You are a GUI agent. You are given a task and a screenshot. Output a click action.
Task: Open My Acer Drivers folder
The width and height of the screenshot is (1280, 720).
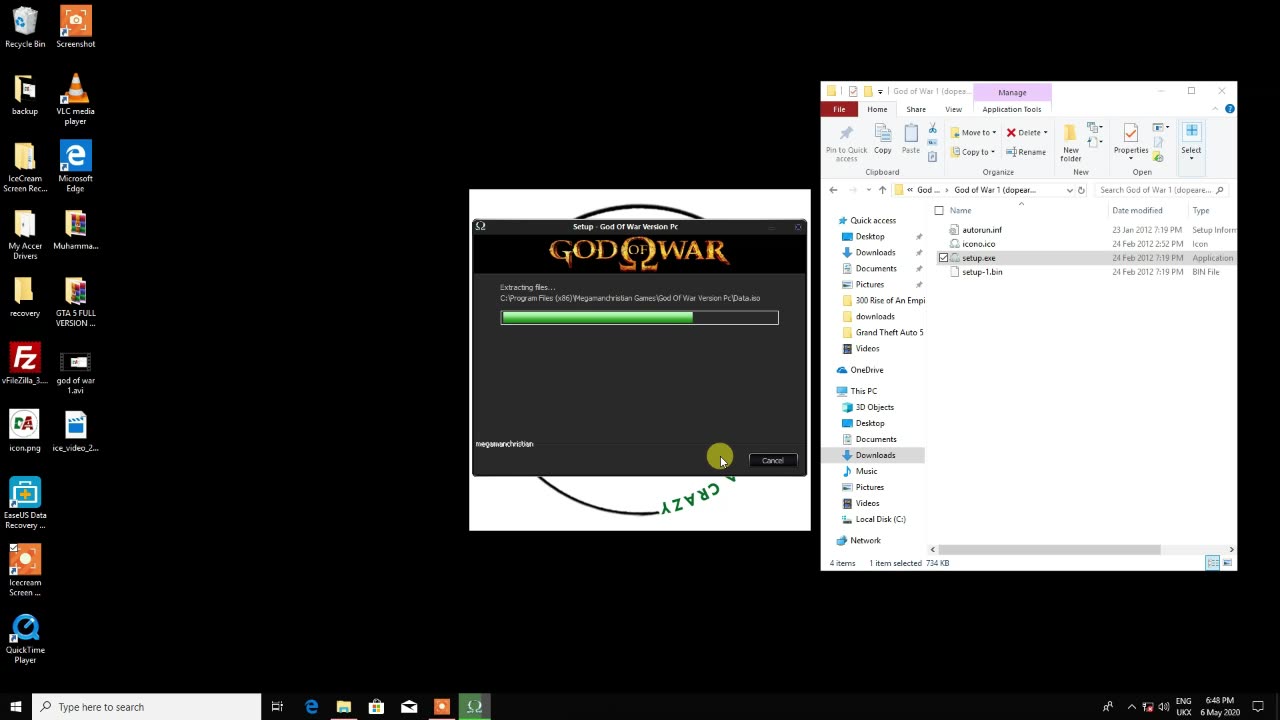pos(25,234)
